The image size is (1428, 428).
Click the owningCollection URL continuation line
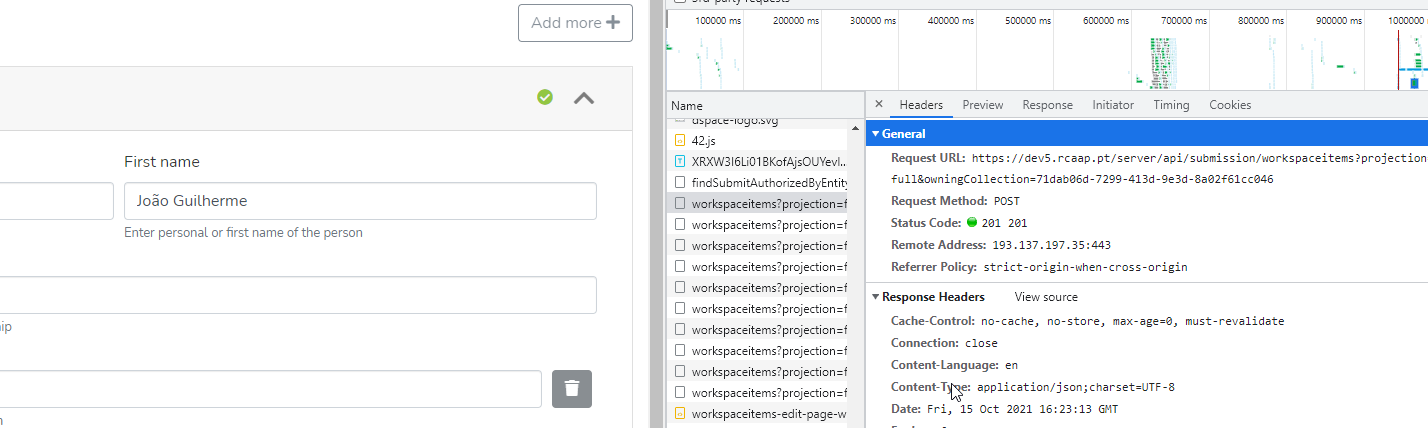pyautogui.click(x=1082, y=180)
